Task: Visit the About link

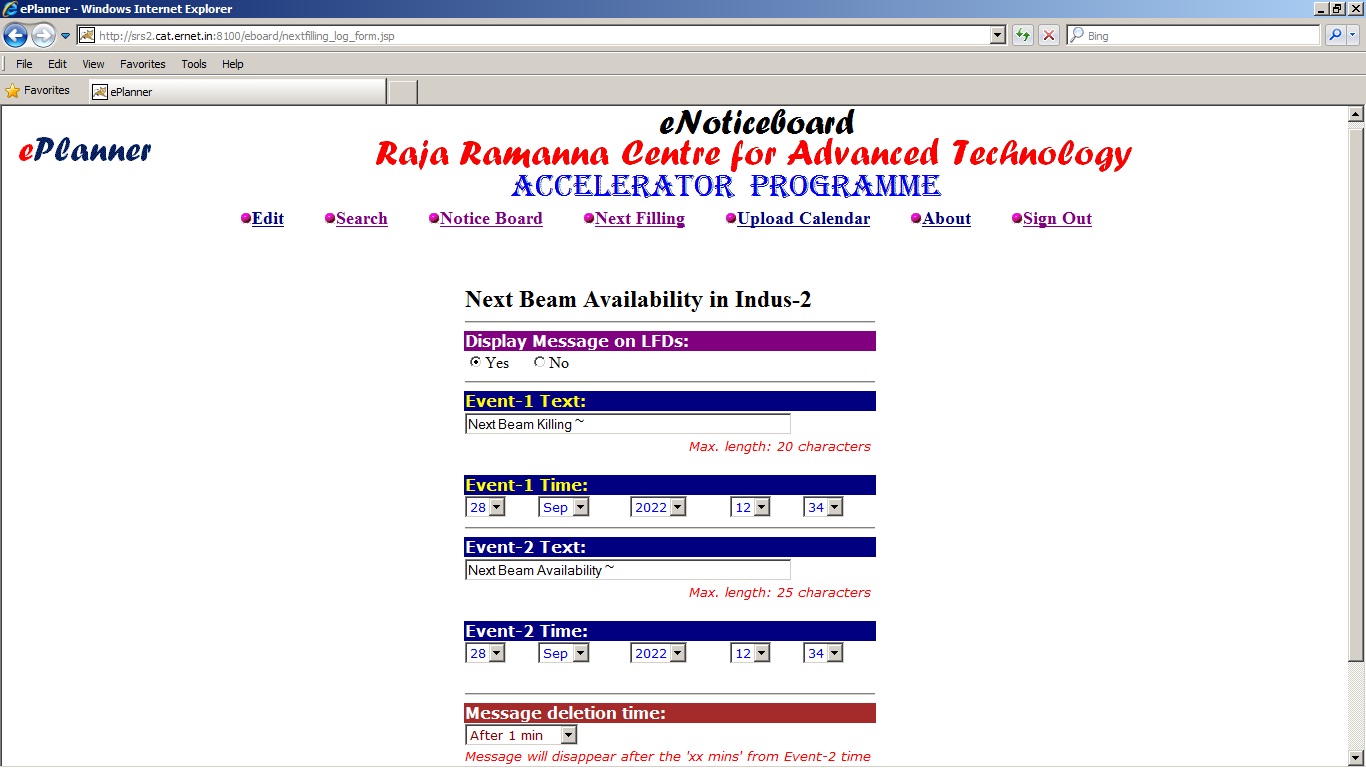Action: pyautogui.click(x=947, y=219)
